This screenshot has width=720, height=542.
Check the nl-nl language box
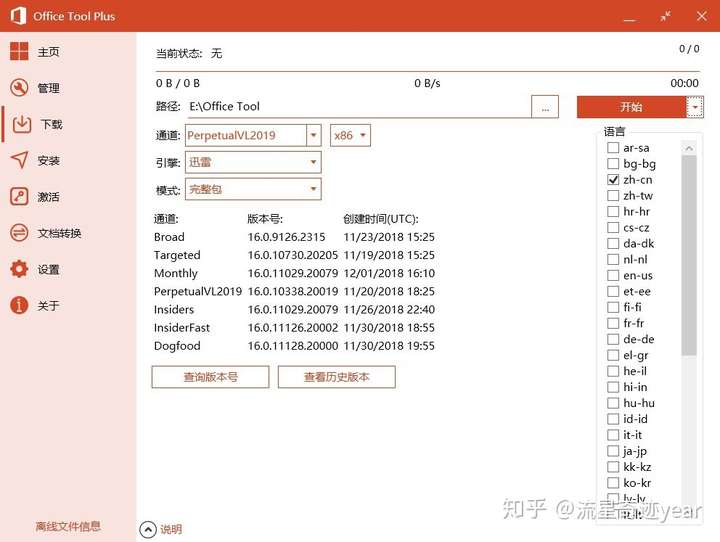(x=613, y=260)
